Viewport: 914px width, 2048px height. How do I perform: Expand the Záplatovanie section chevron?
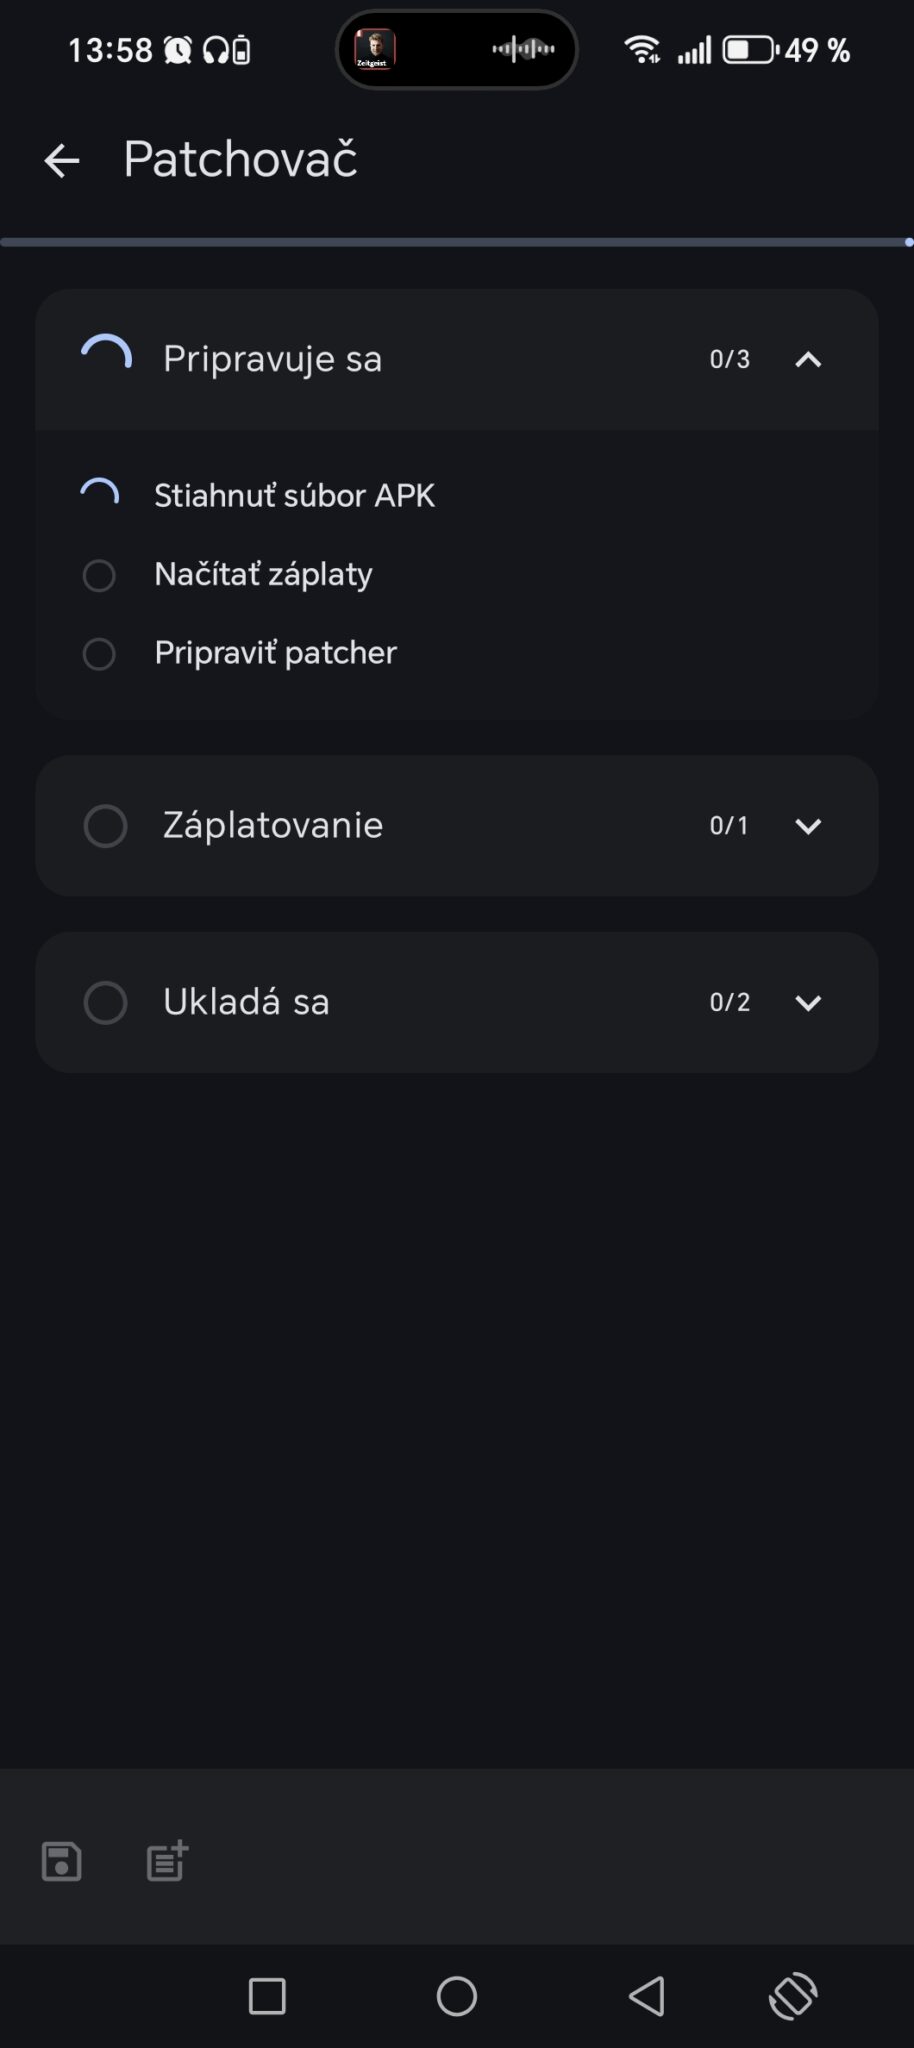[x=808, y=826]
